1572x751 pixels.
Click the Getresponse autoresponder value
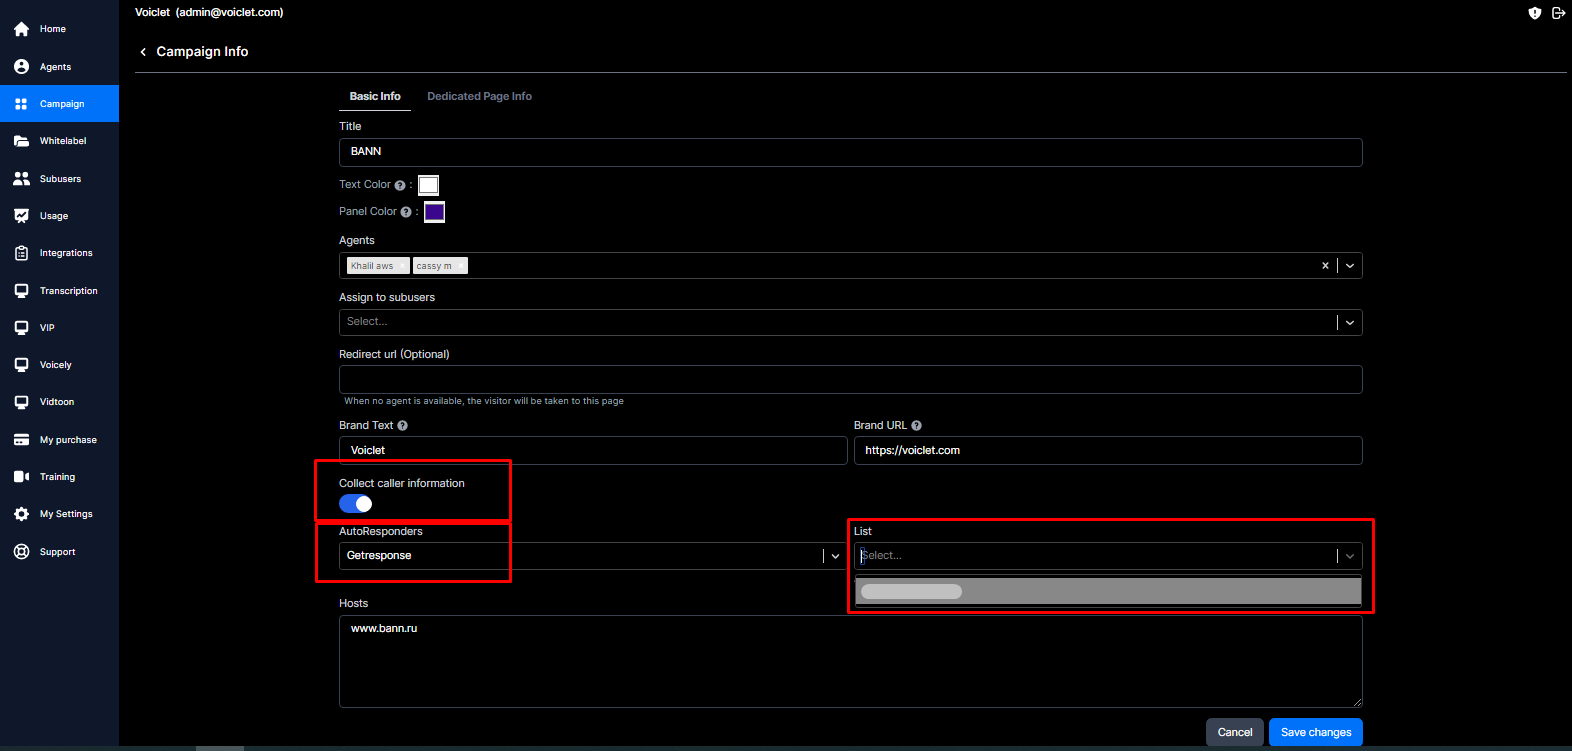click(x=379, y=556)
